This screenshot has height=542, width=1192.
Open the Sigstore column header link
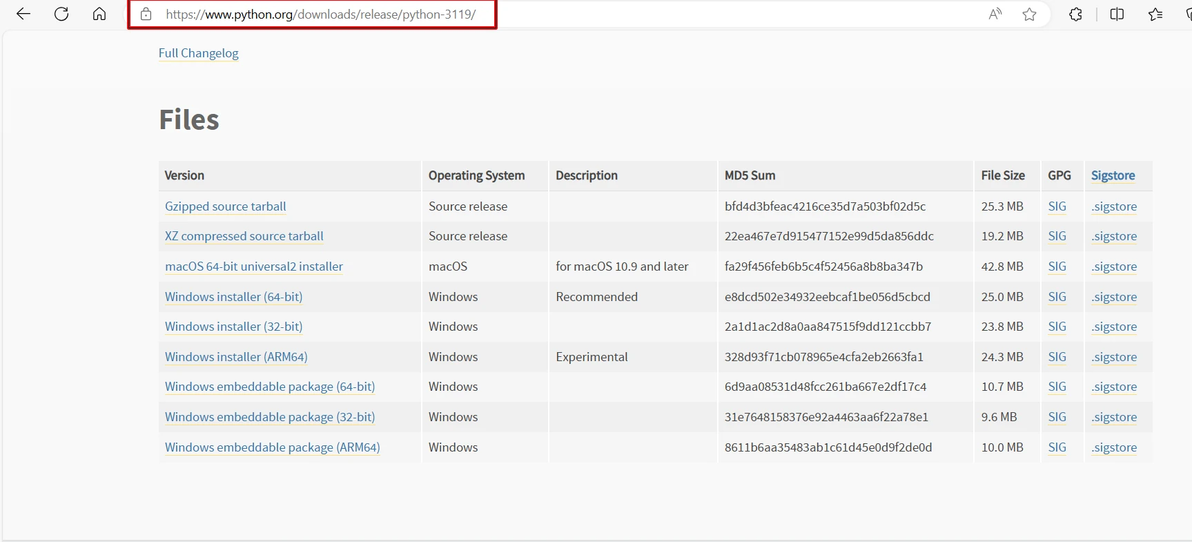click(1112, 175)
